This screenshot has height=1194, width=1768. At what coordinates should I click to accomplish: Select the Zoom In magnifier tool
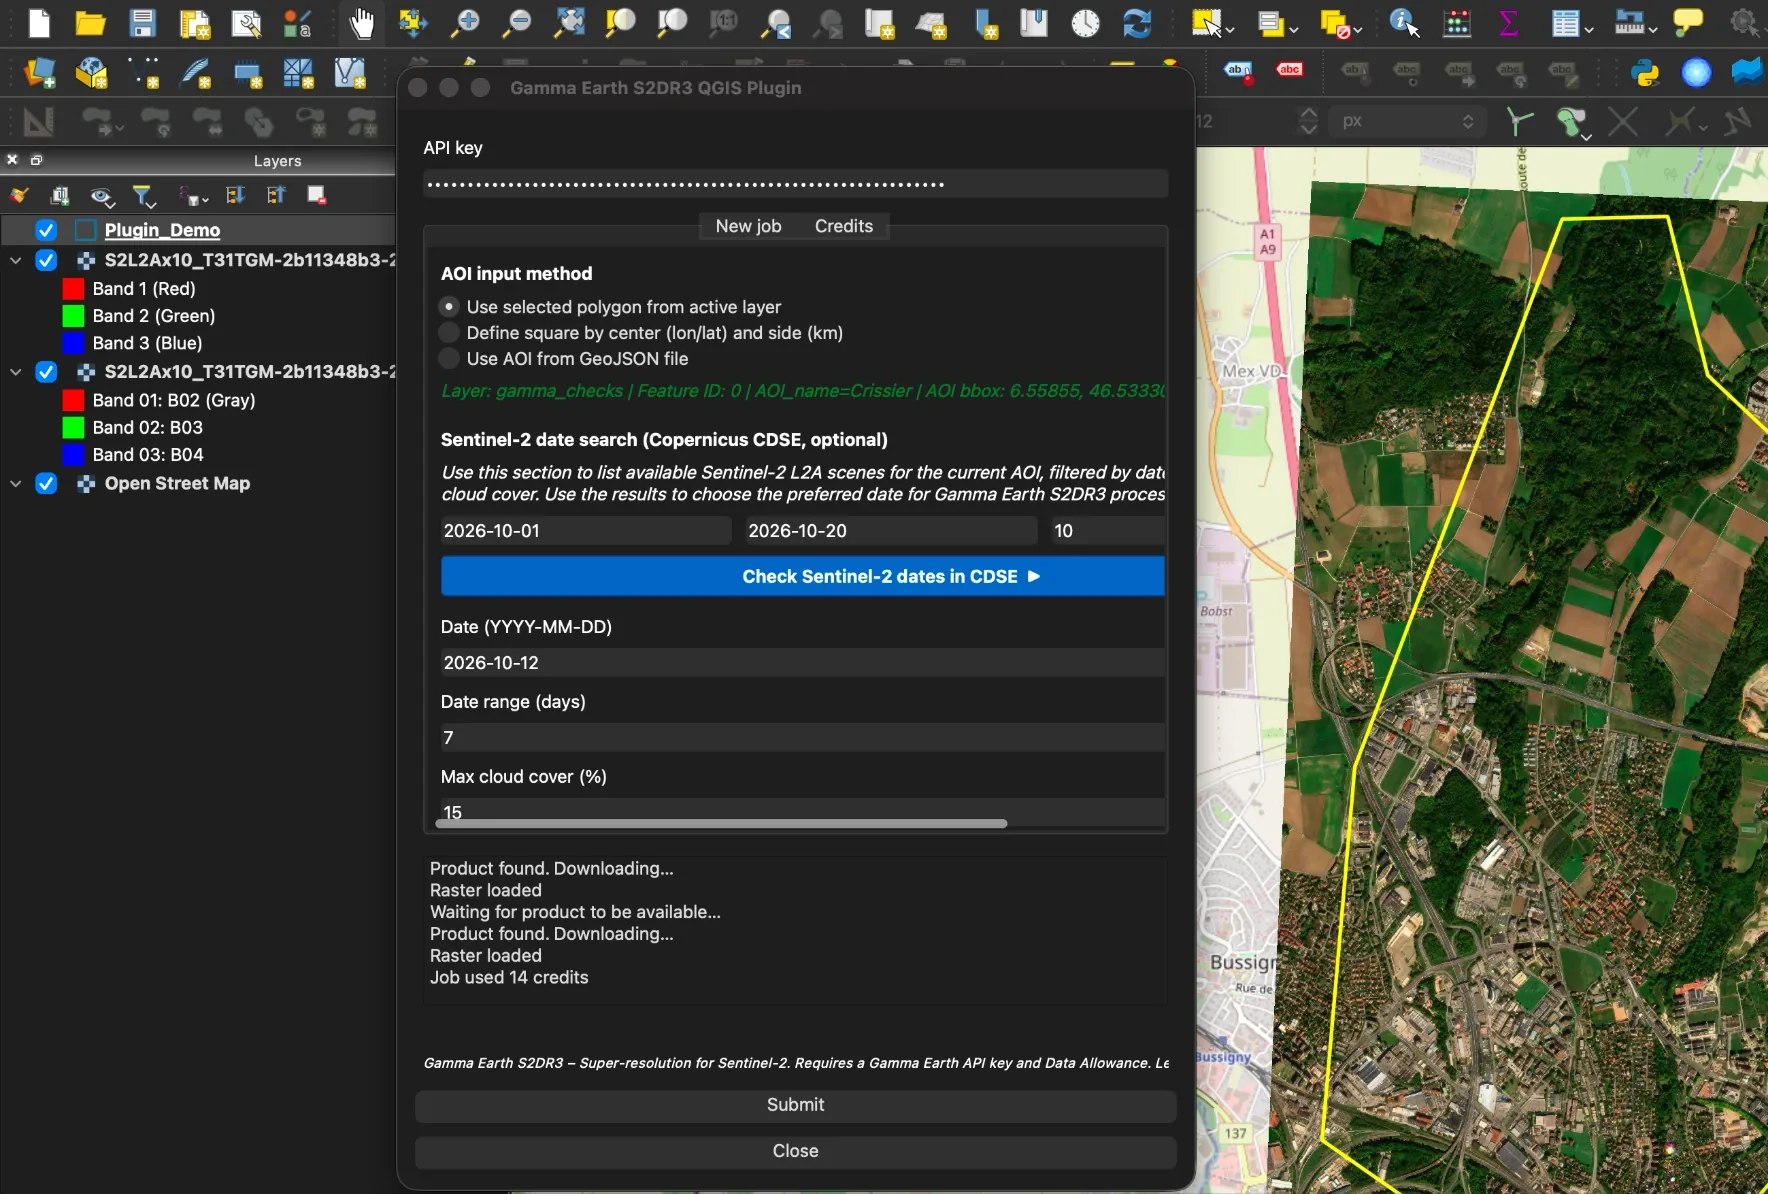(x=465, y=22)
